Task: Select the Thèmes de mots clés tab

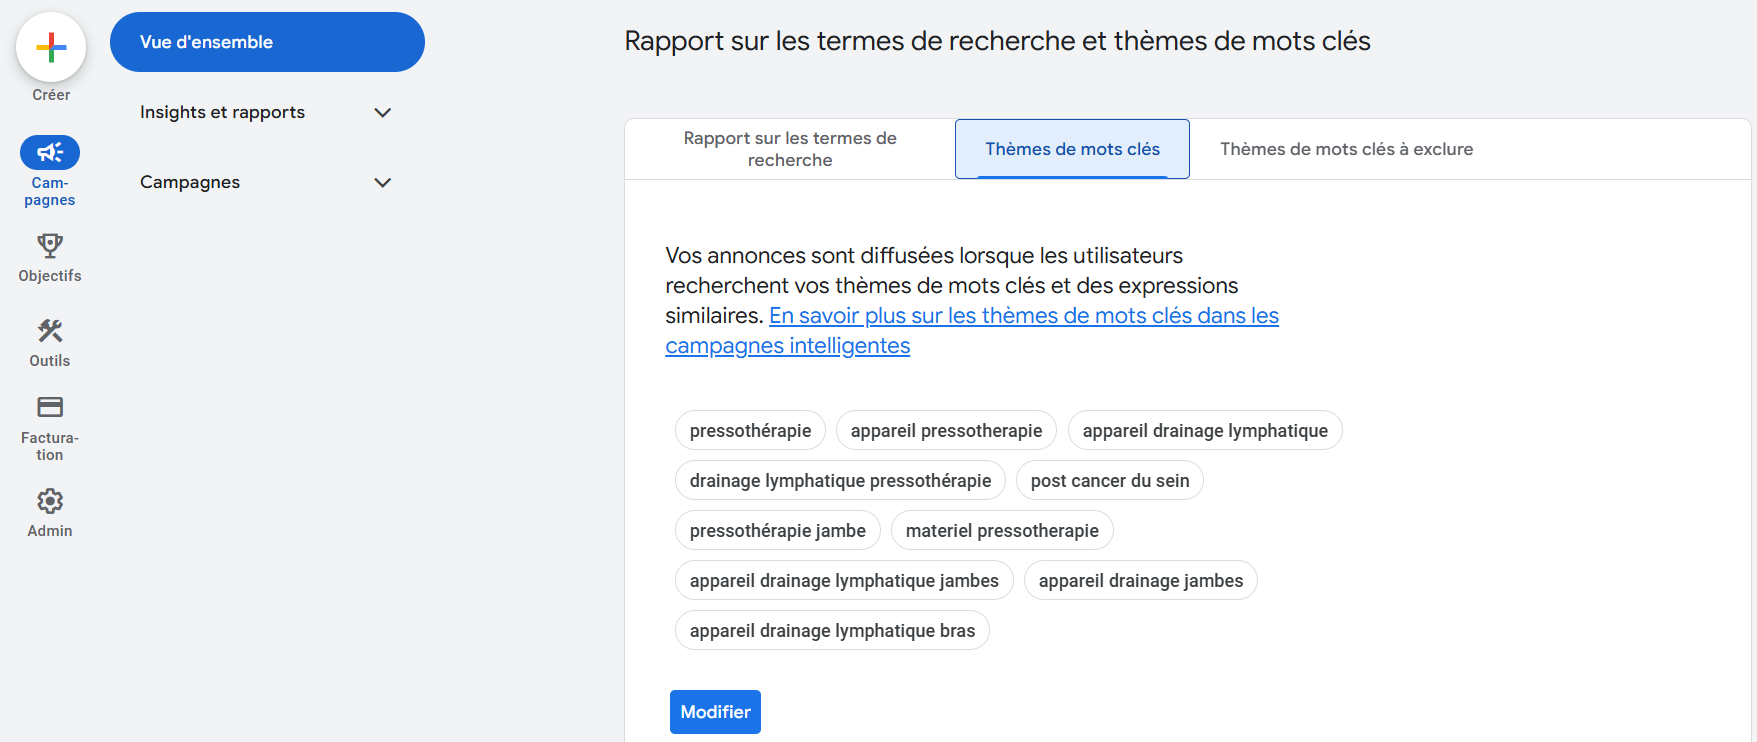Action: click(x=1072, y=149)
